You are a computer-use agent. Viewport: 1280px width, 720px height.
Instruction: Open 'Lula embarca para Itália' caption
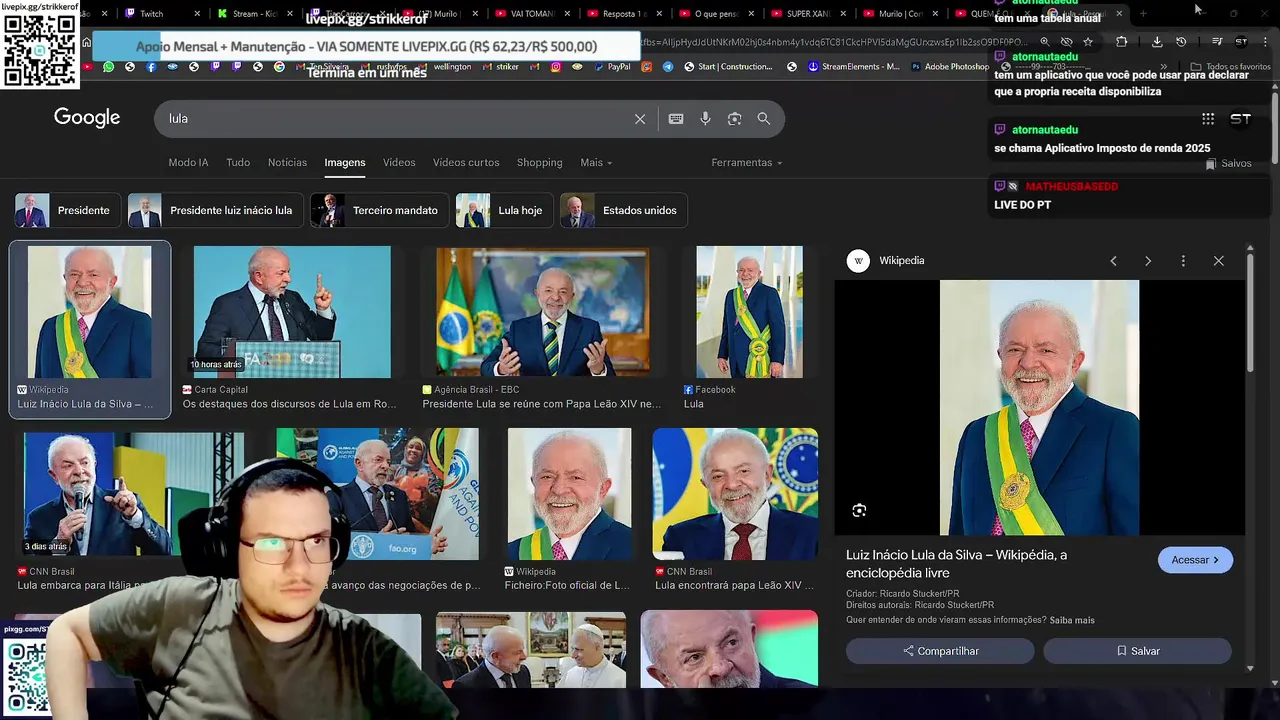coord(83,586)
